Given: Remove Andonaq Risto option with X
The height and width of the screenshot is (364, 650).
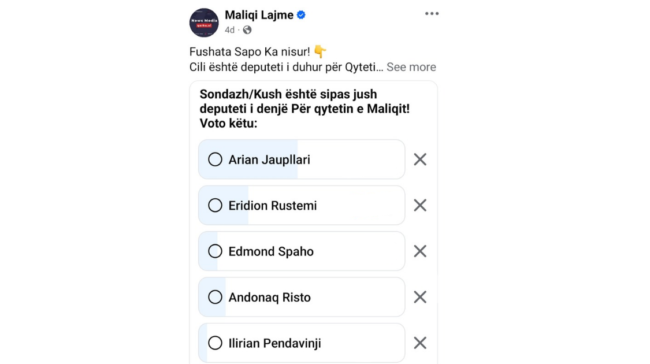Looking at the screenshot, I should (420, 297).
